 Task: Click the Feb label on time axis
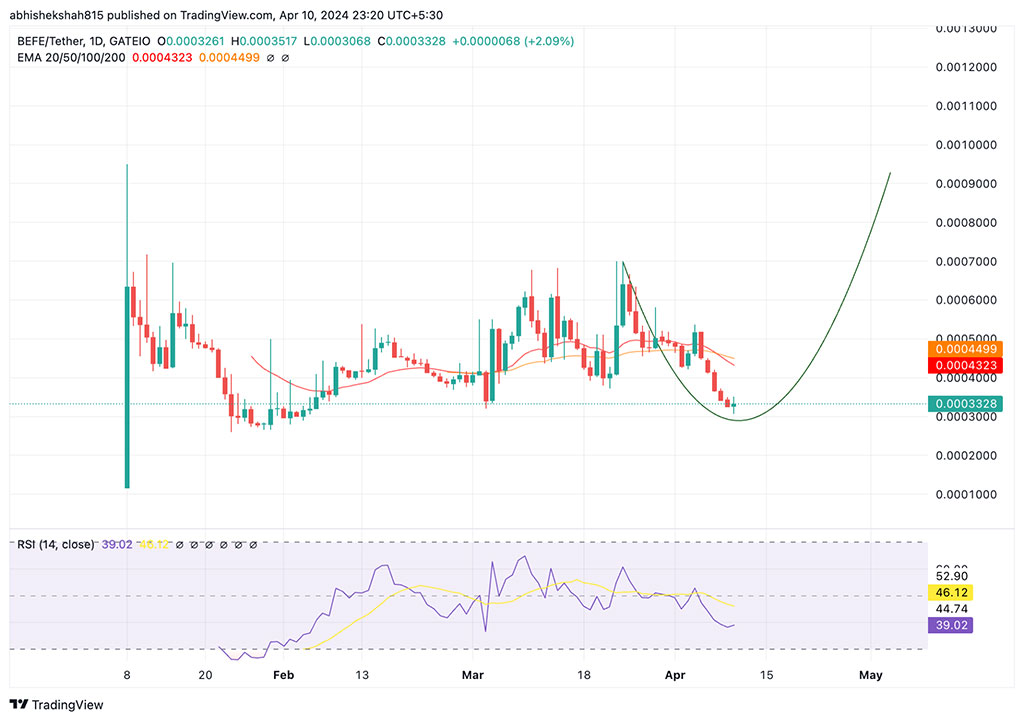(283, 675)
